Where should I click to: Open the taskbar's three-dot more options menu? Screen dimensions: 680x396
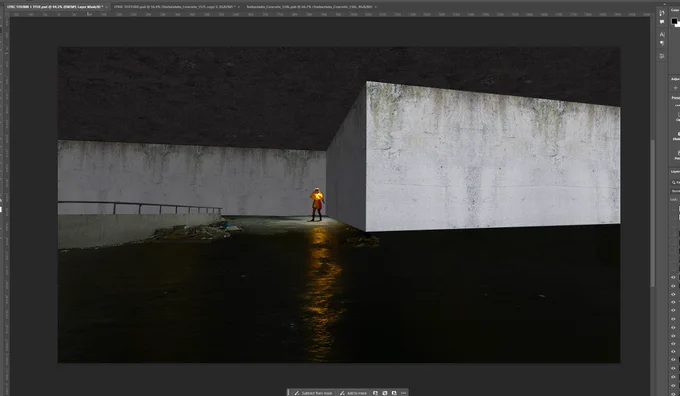tap(403, 393)
